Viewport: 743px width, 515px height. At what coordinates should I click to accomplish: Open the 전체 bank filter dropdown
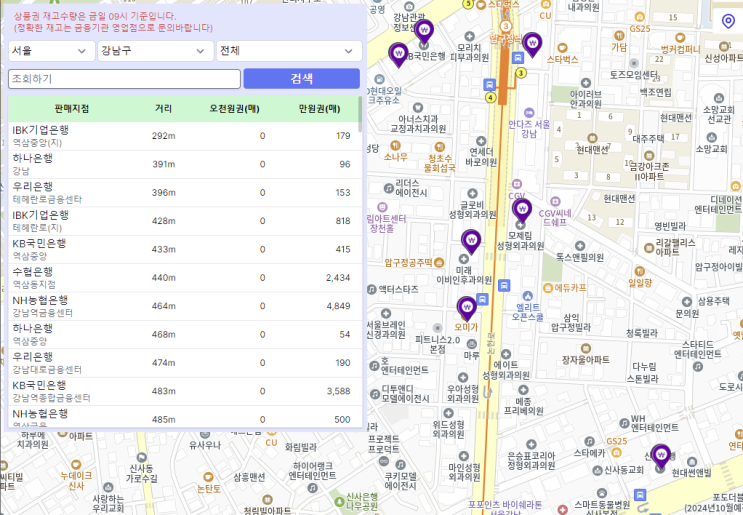click(289, 51)
